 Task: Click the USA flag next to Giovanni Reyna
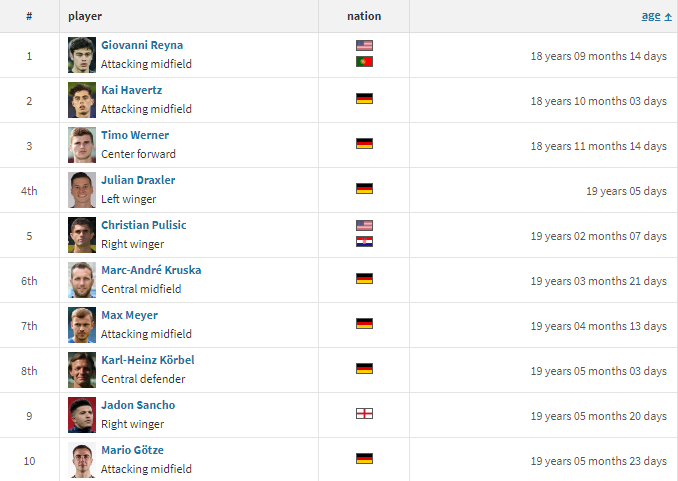[364, 45]
